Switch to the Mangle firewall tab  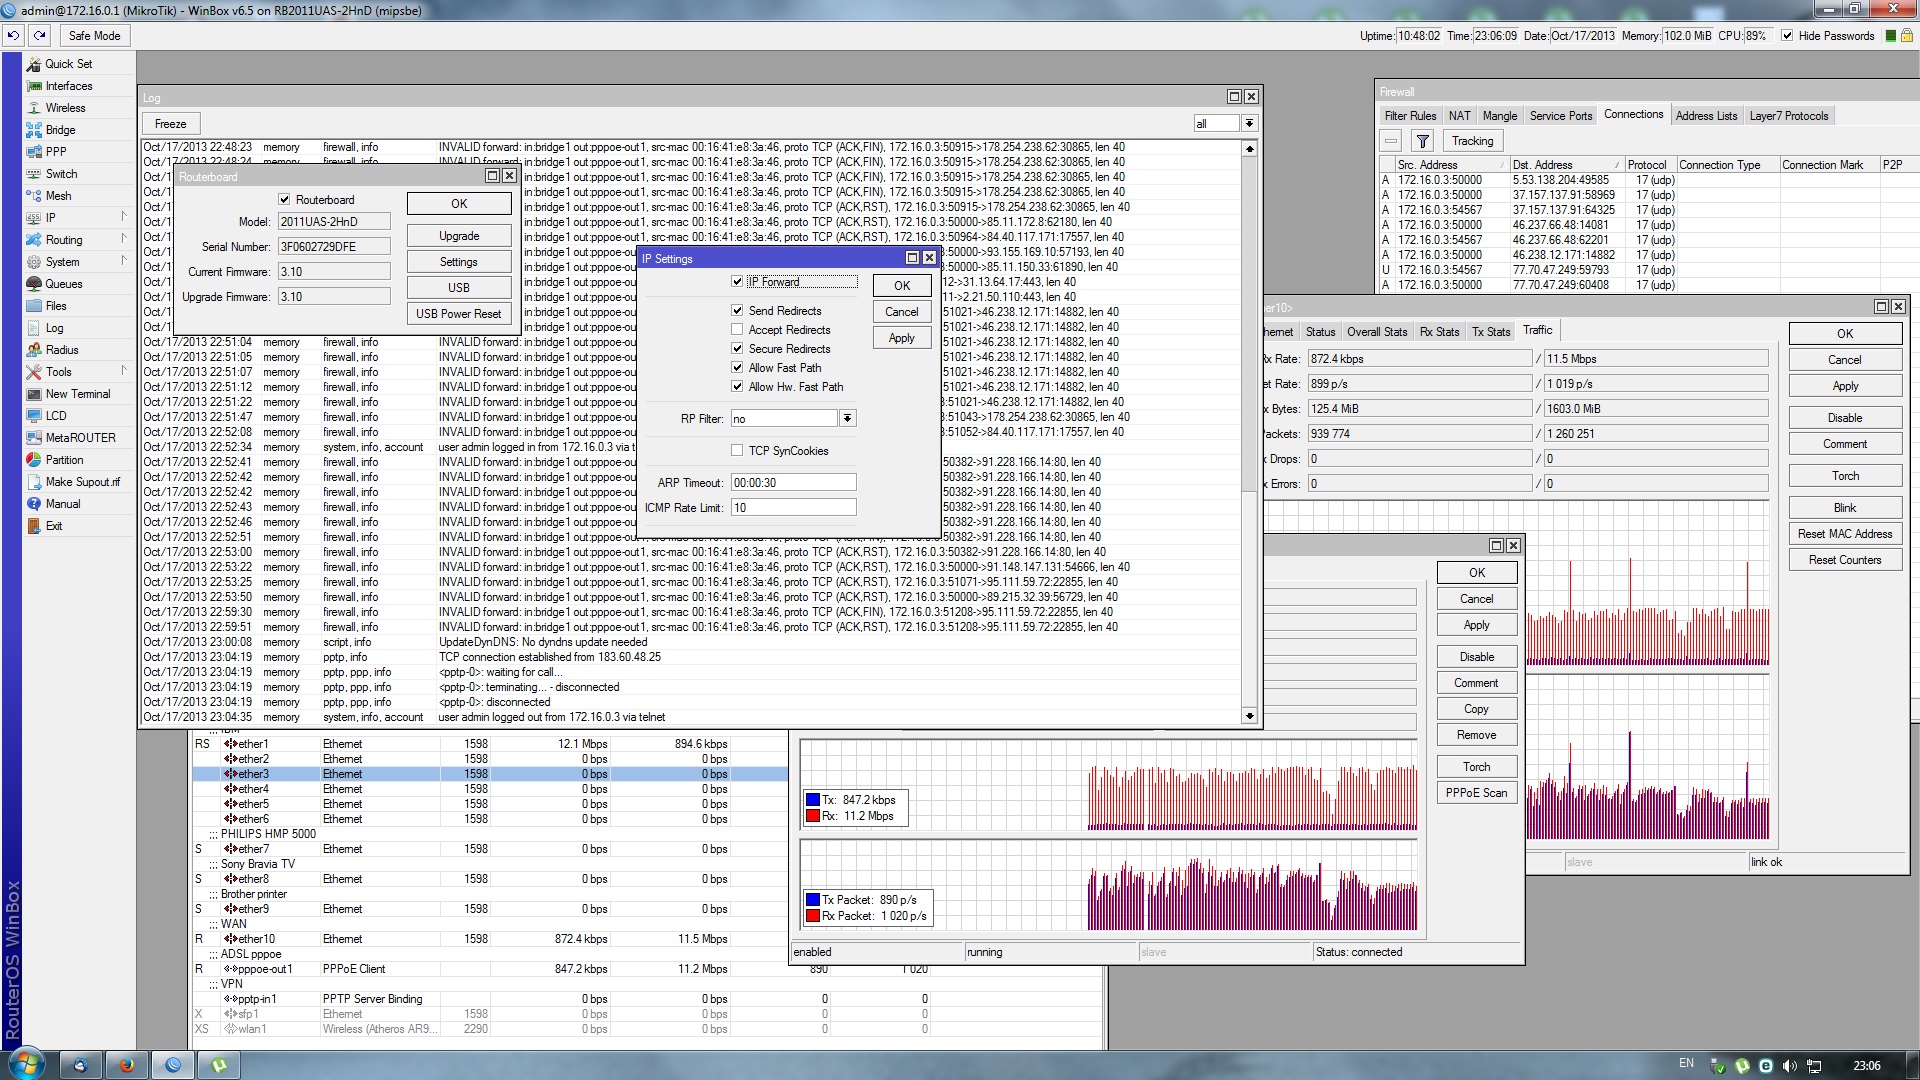(1499, 116)
